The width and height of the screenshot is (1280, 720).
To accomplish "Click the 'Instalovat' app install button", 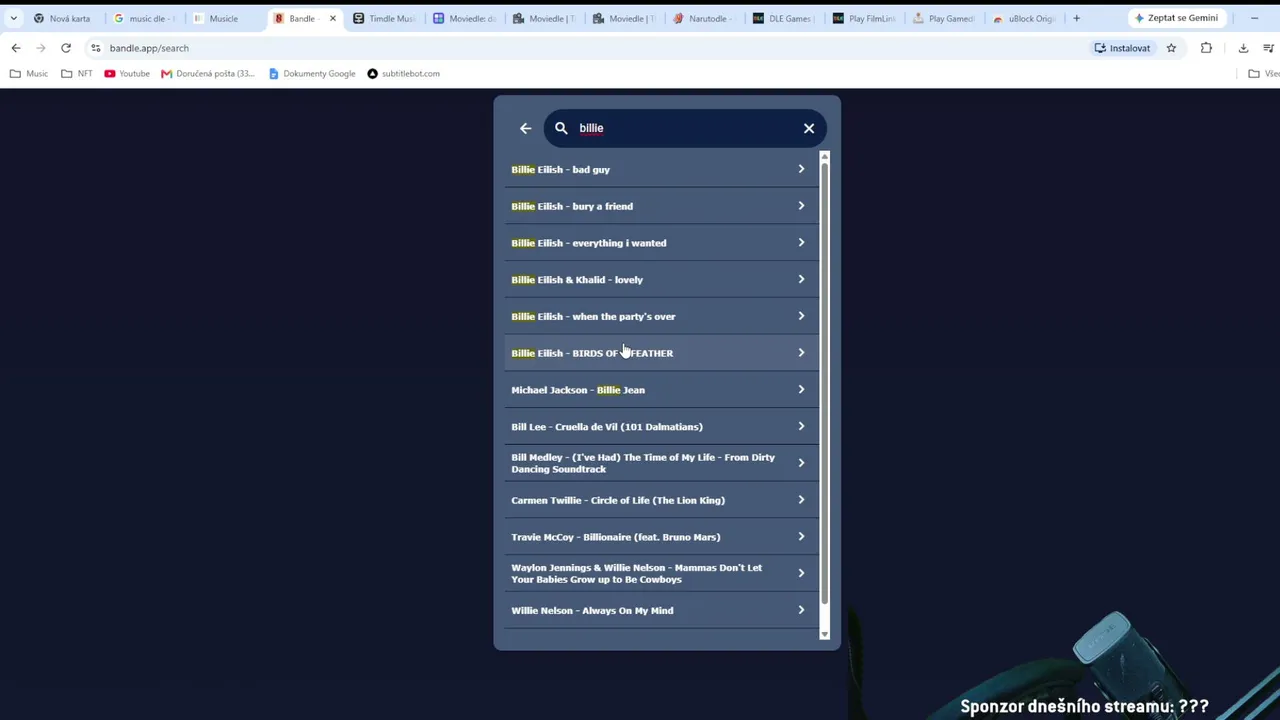I will click(x=1122, y=48).
